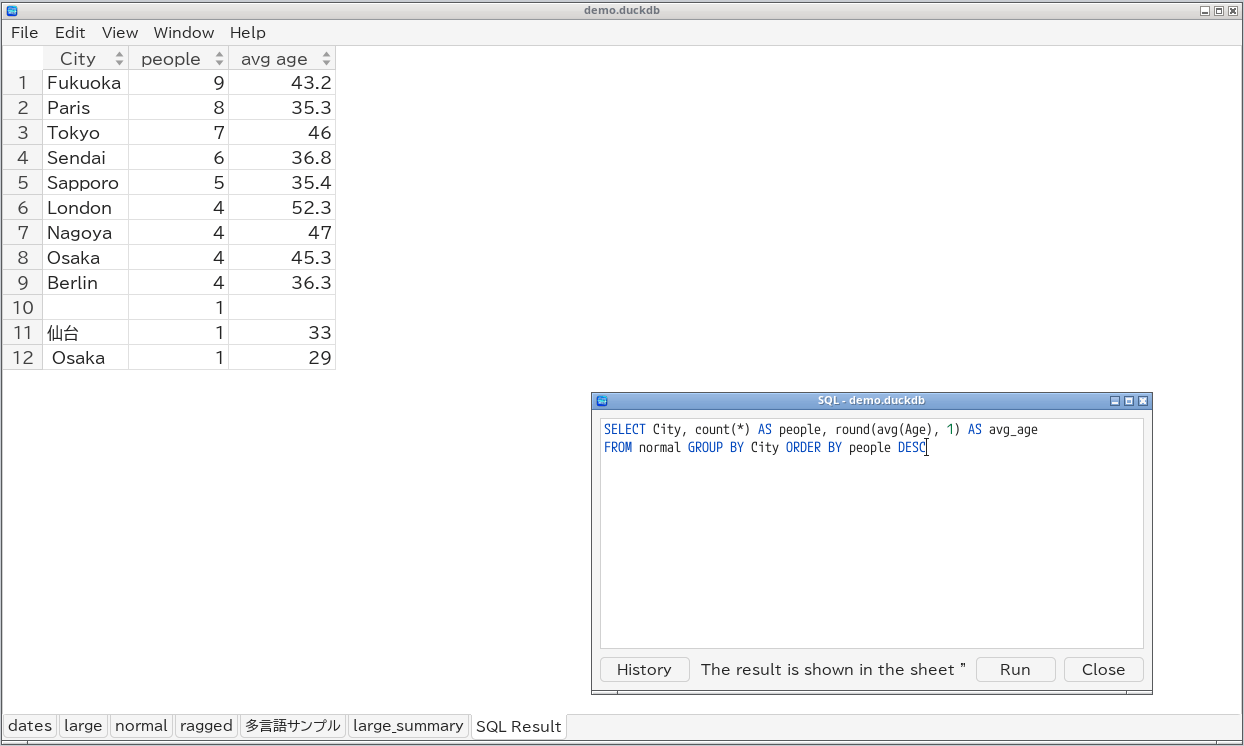Image resolution: width=1244 pixels, height=746 pixels.
Task: Select the avg age value 33
Action: [x=282, y=333]
